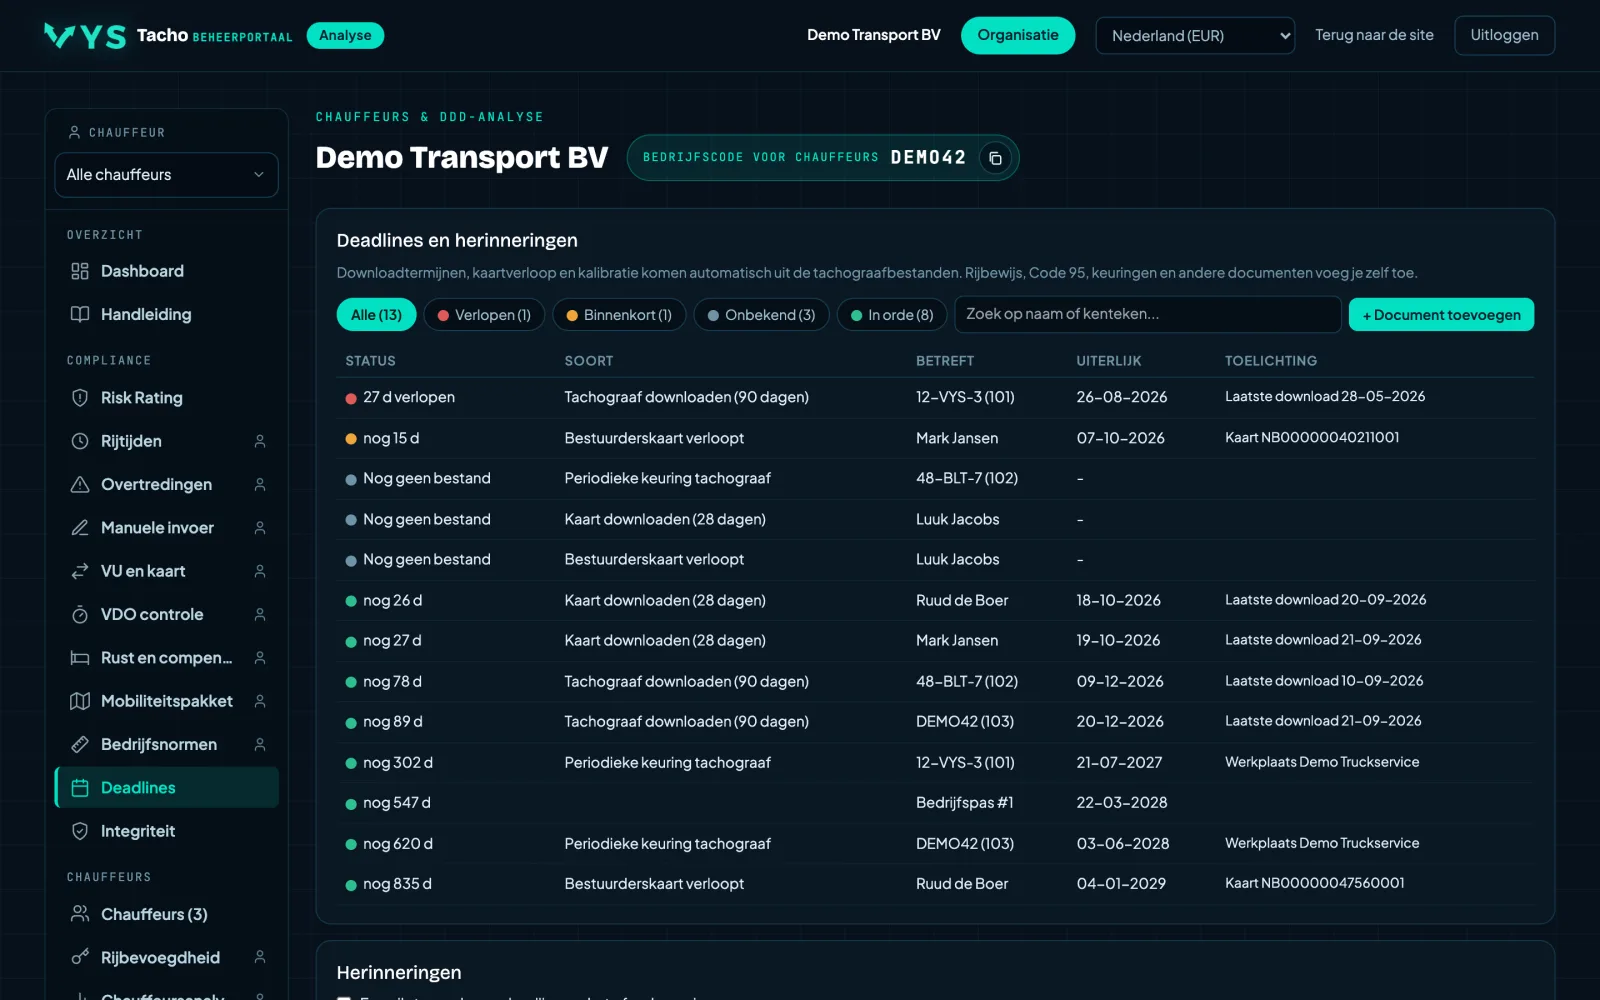Click 'nog 835 d' status cell
This screenshot has height=1000, width=1600.
click(389, 884)
